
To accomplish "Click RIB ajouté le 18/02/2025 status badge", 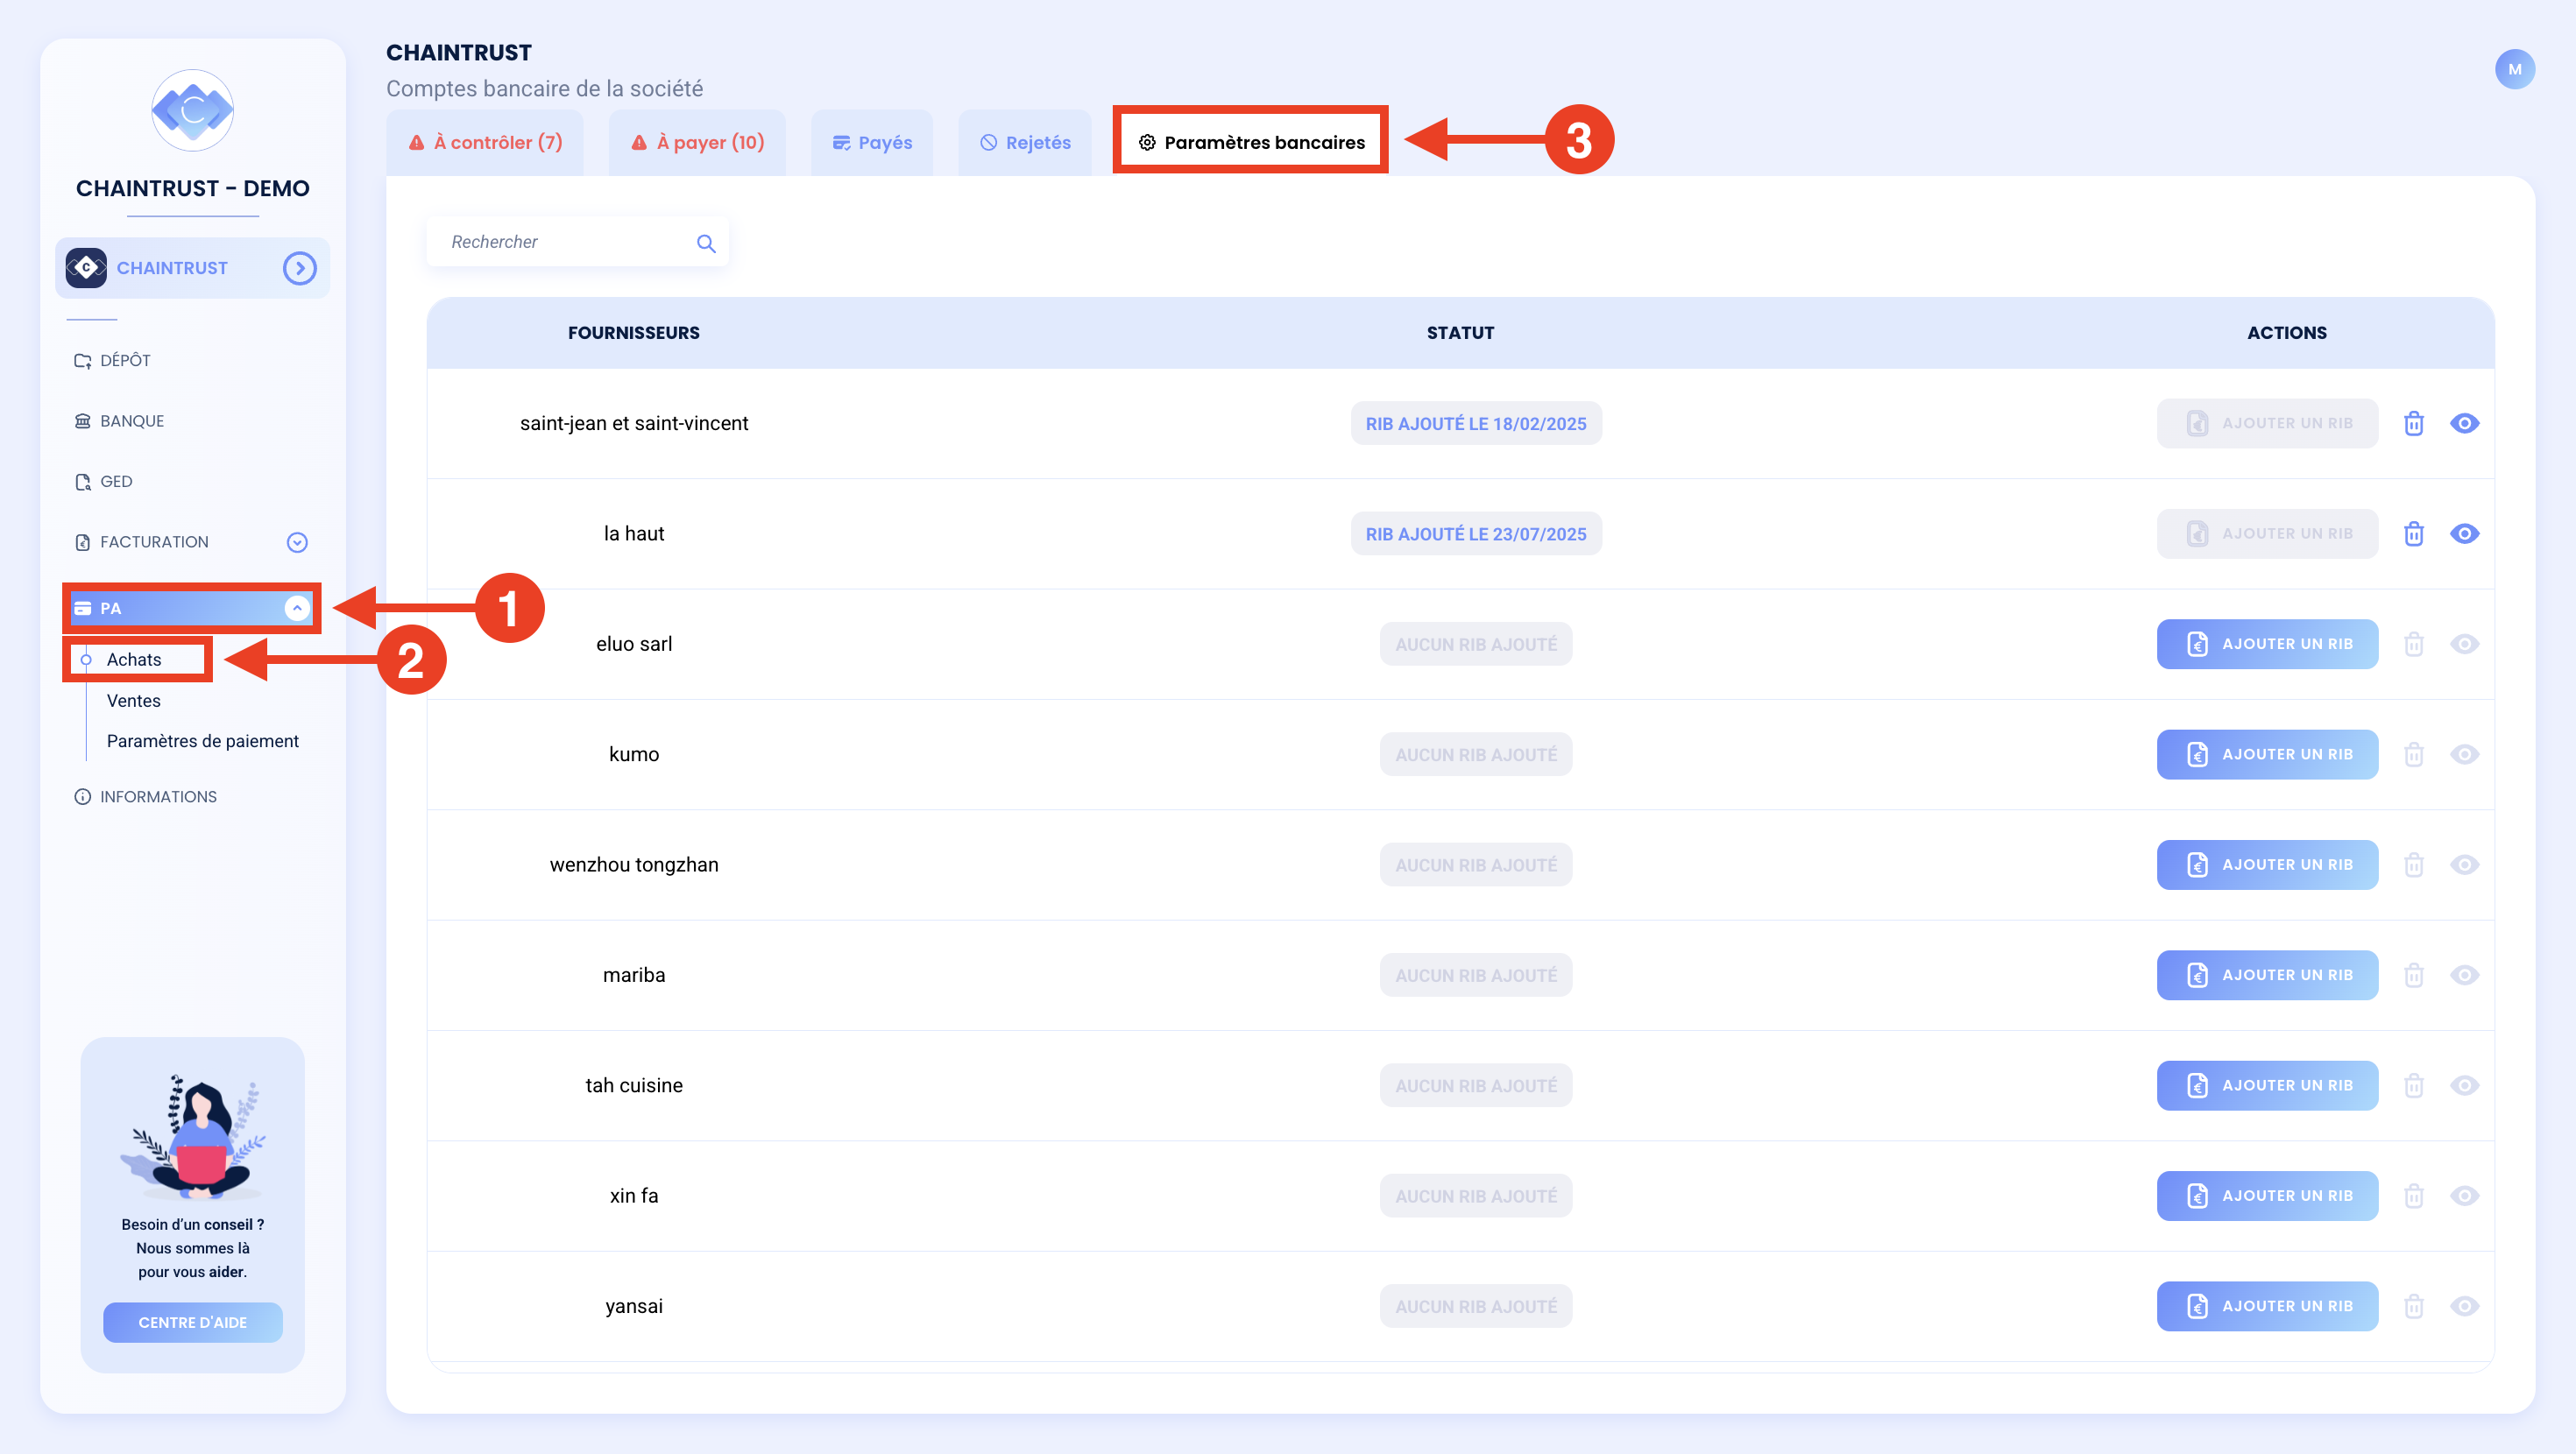I will pyautogui.click(x=1475, y=424).
